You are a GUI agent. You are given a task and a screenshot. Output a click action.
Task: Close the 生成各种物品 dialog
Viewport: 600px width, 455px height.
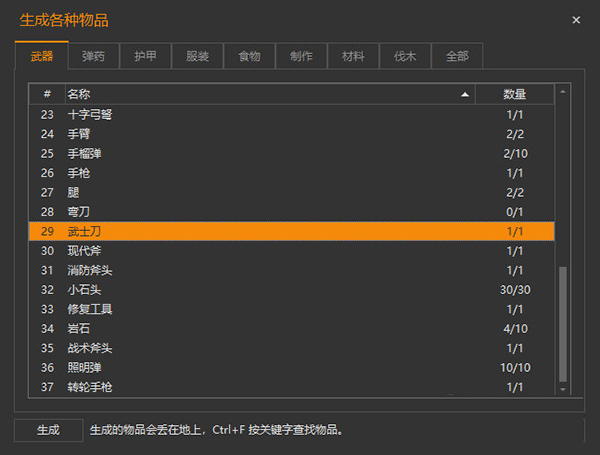(x=576, y=20)
